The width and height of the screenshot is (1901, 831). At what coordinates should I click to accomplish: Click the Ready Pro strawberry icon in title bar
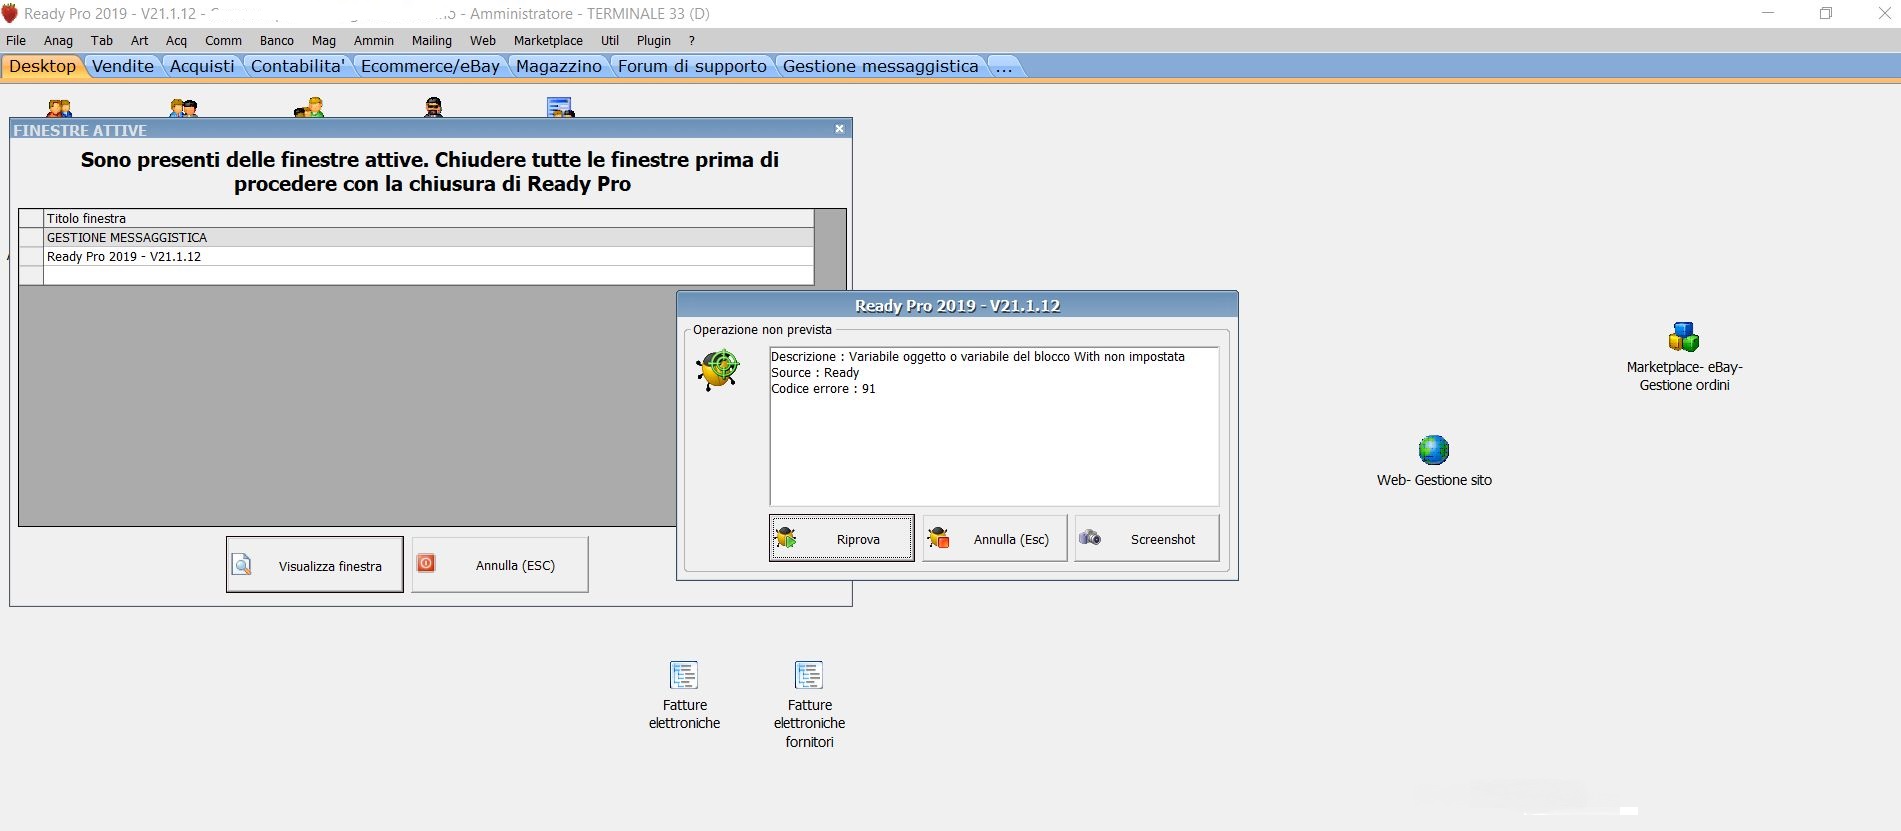10,13
